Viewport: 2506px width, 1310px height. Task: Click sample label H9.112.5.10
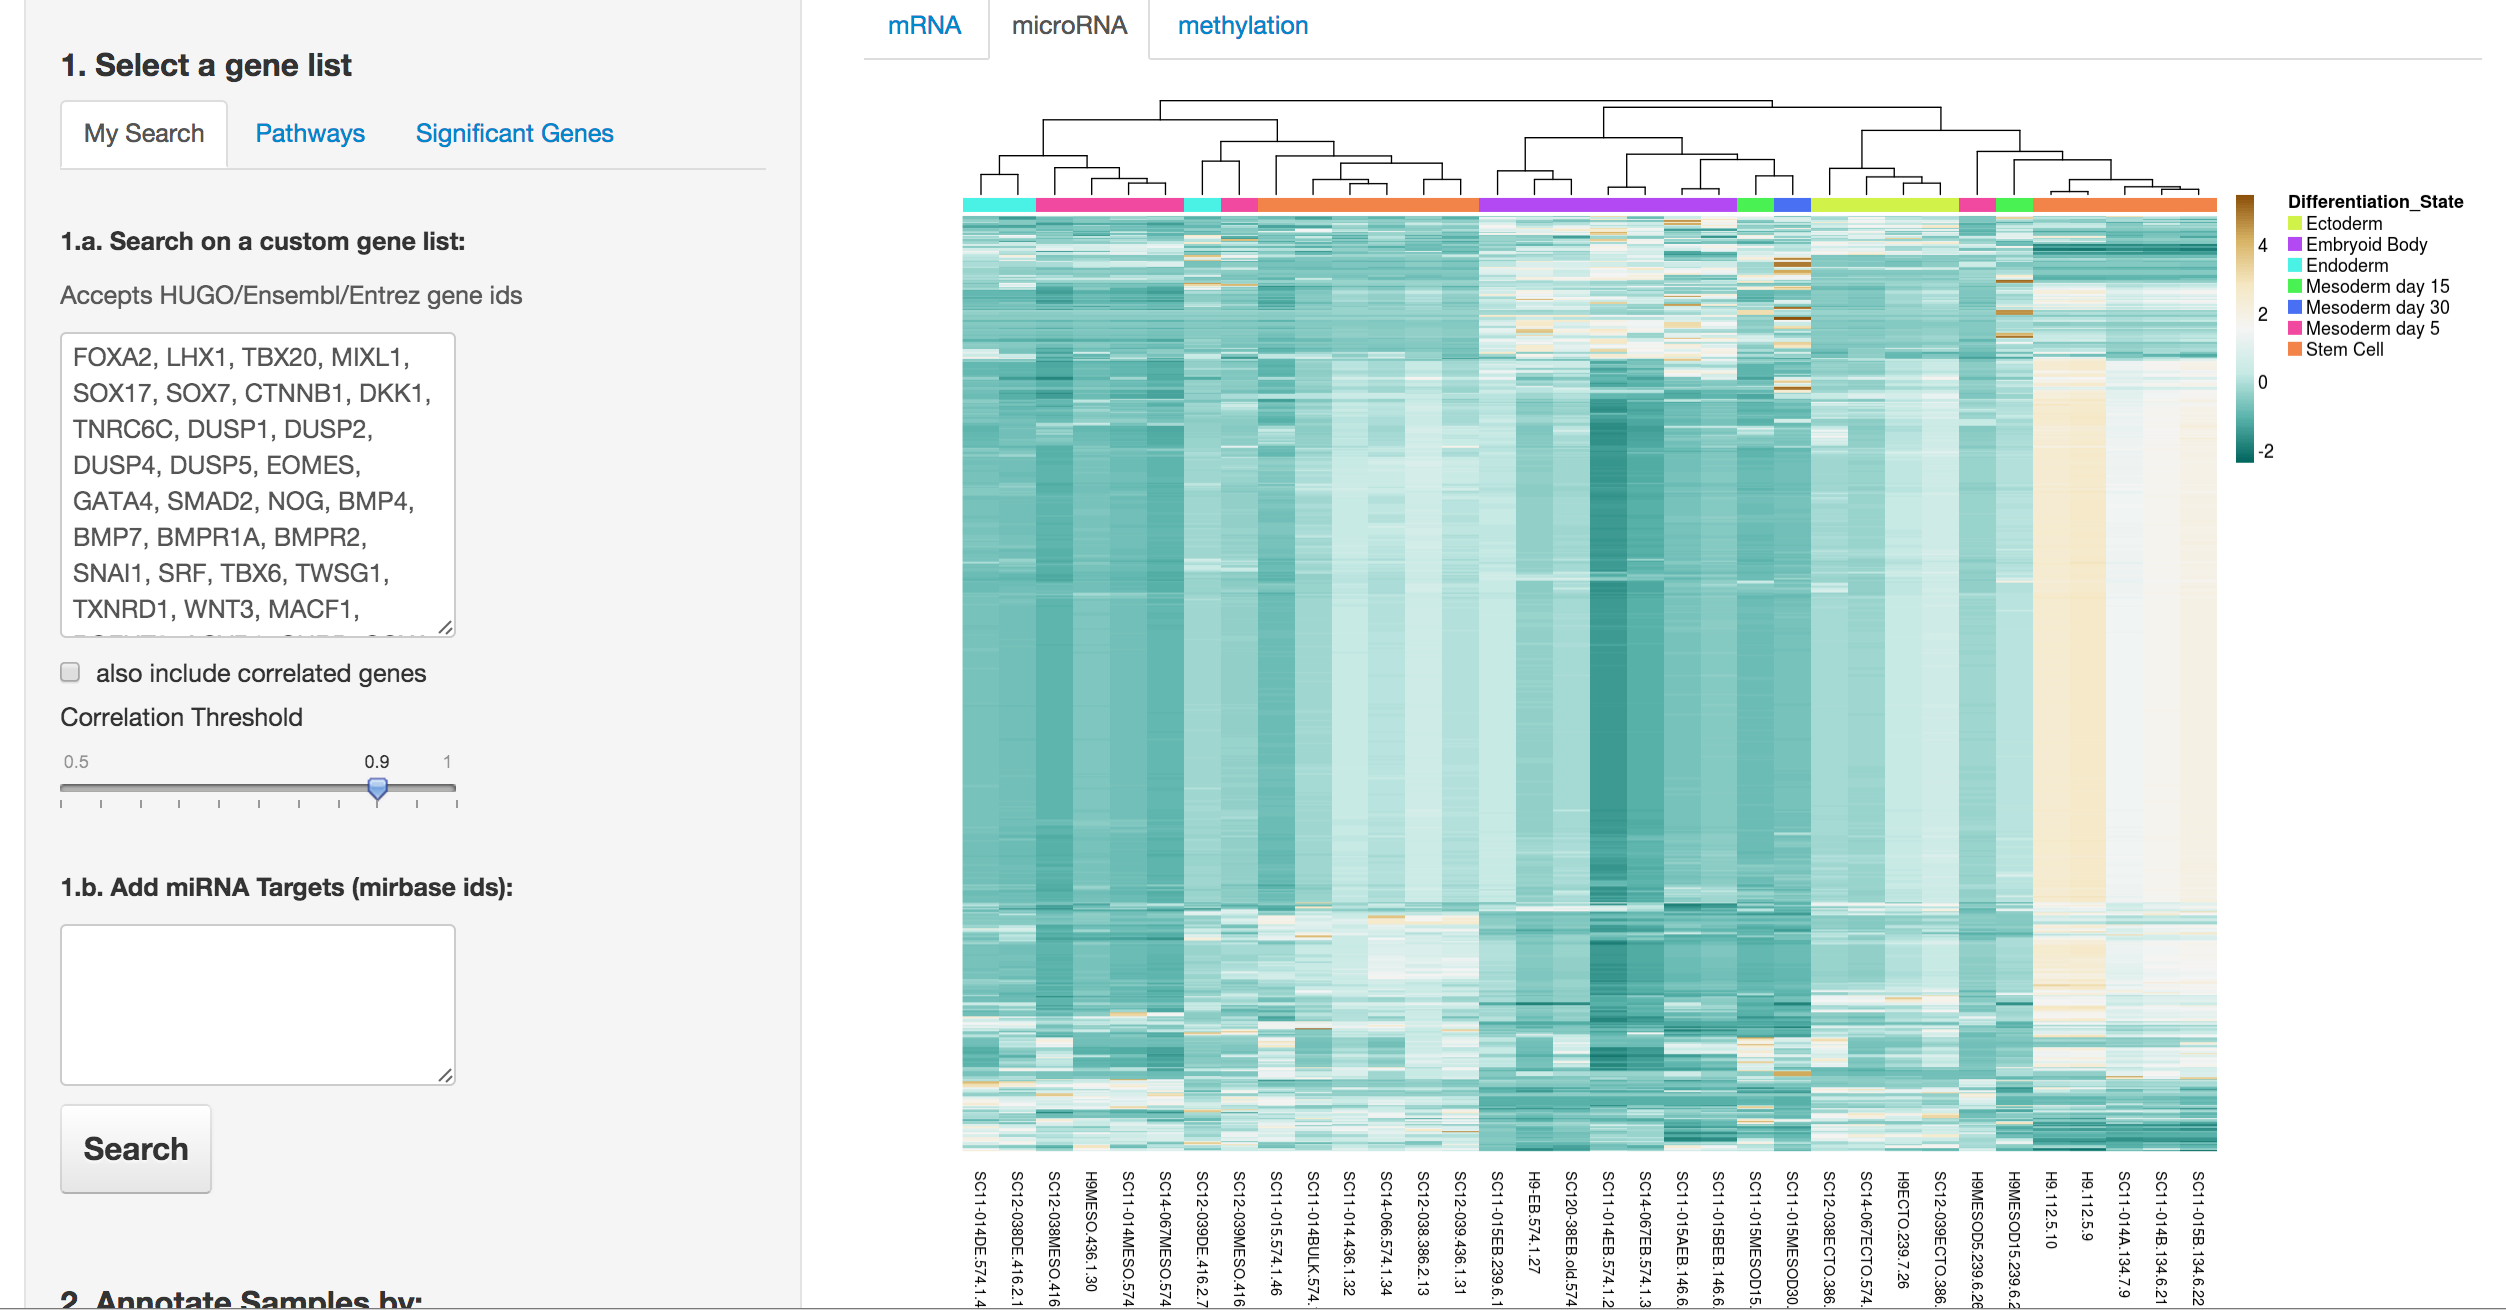[x=2050, y=1210]
